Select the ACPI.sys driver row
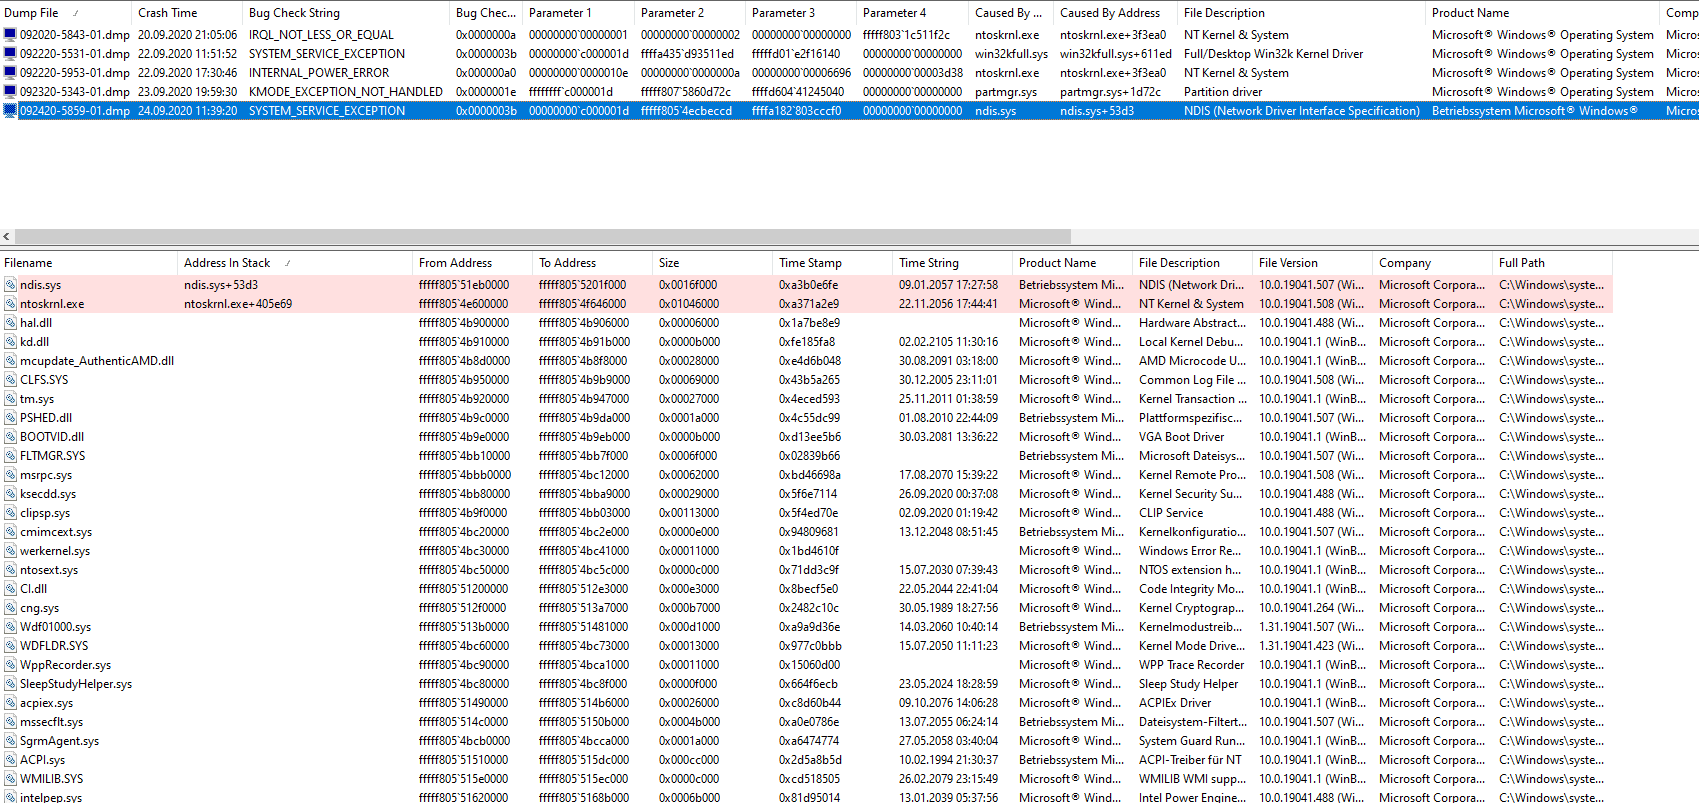 [806, 760]
